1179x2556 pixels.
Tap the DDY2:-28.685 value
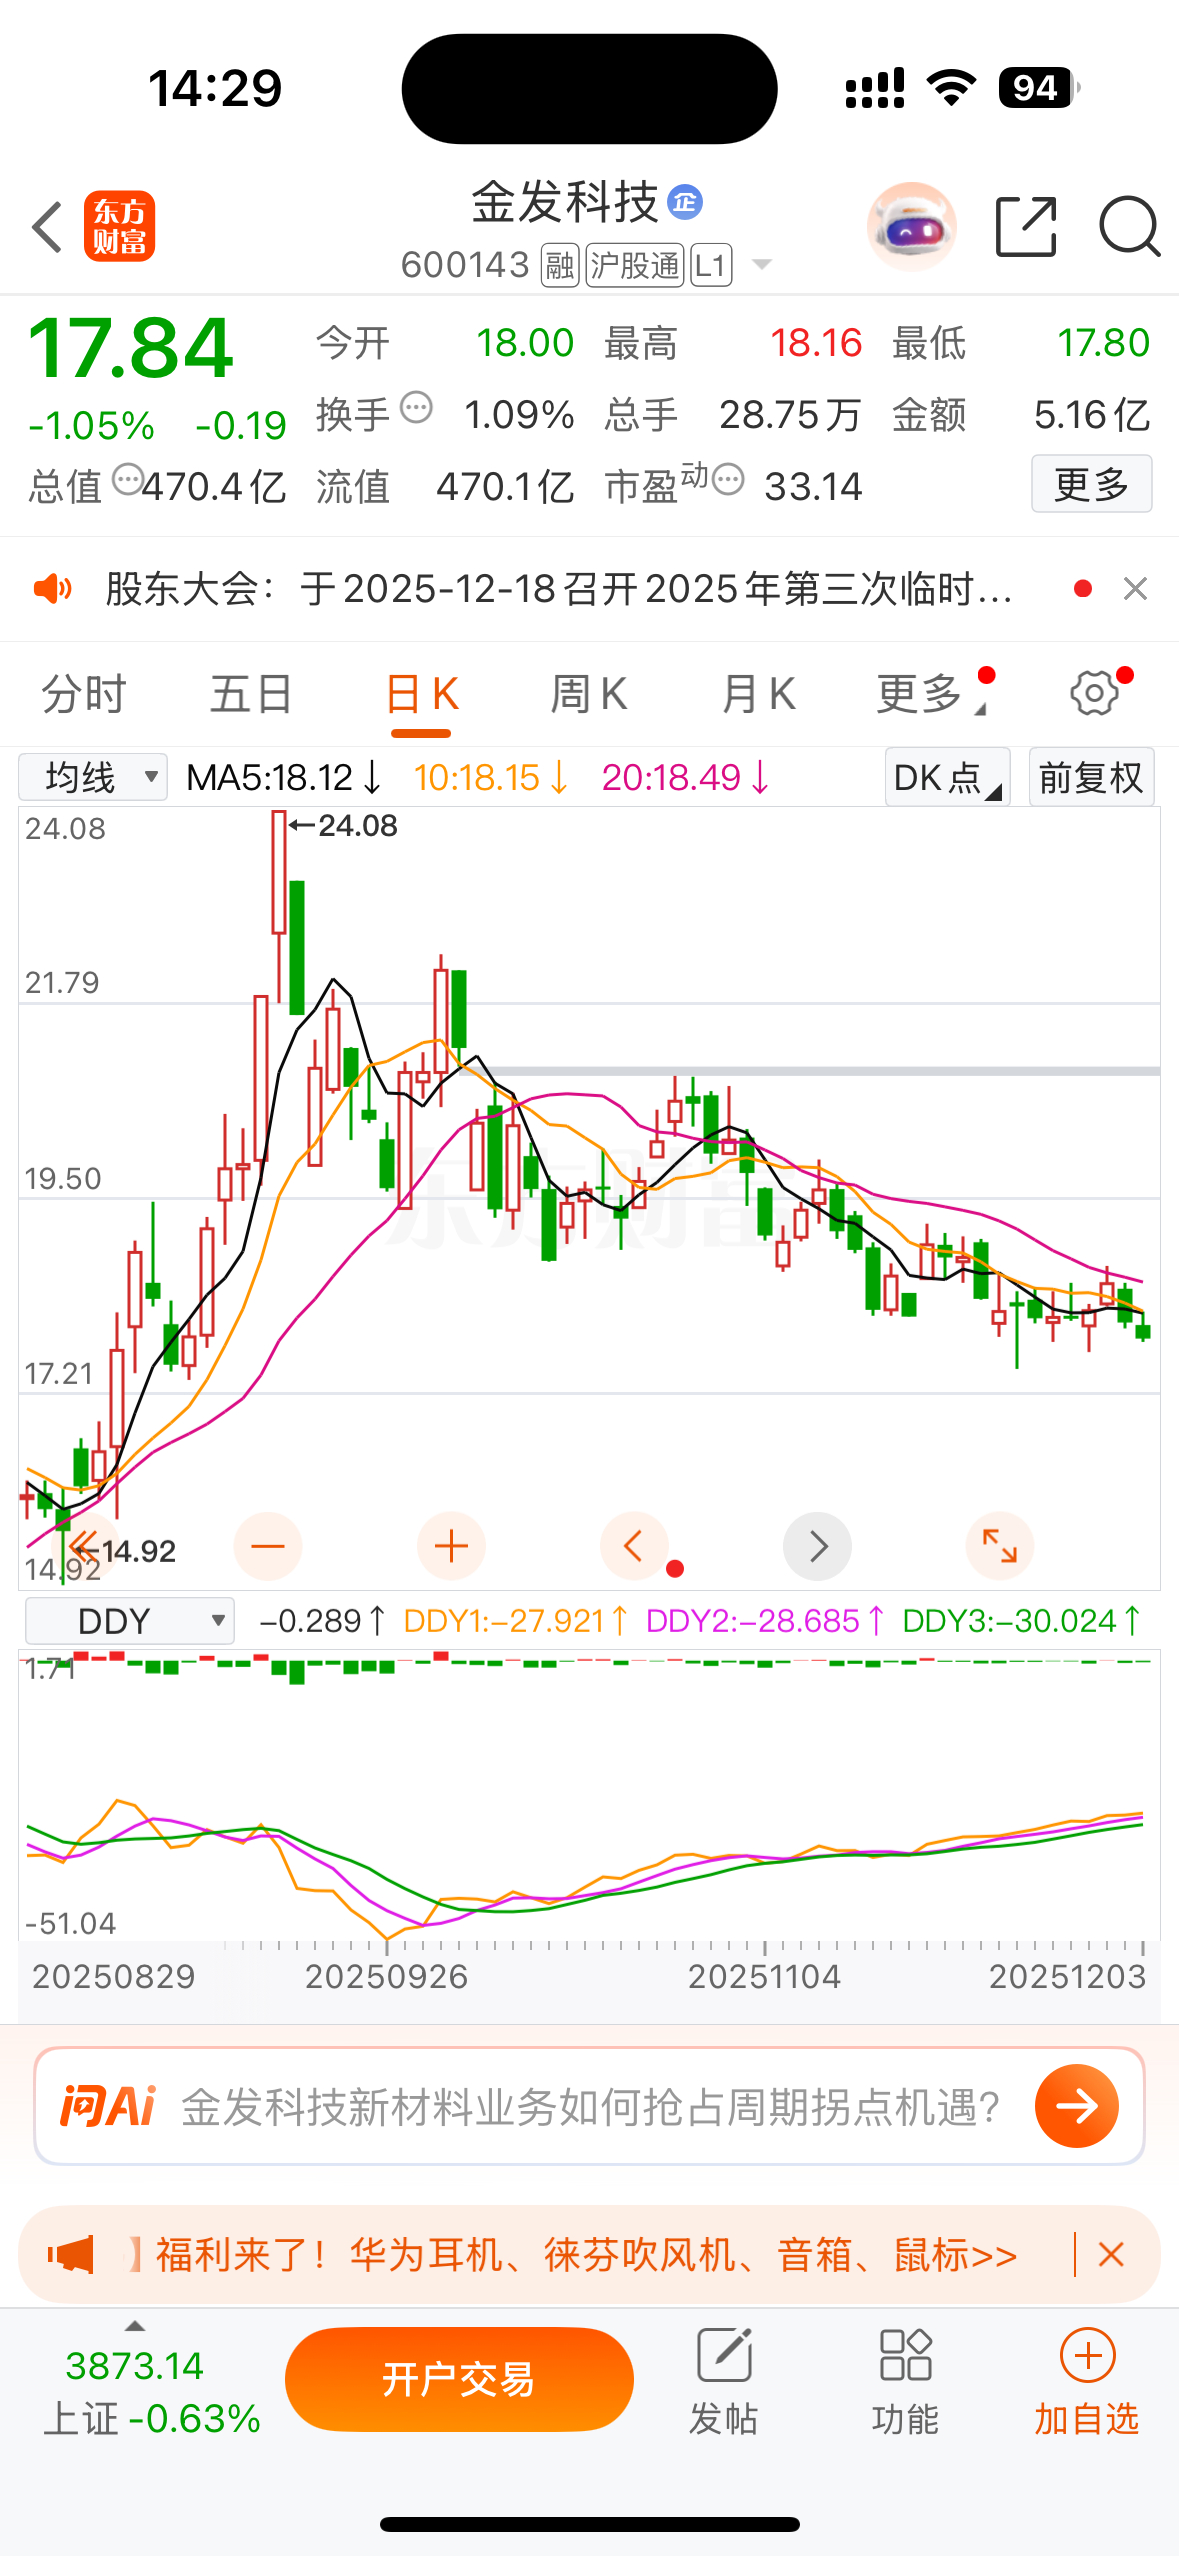(x=765, y=1621)
